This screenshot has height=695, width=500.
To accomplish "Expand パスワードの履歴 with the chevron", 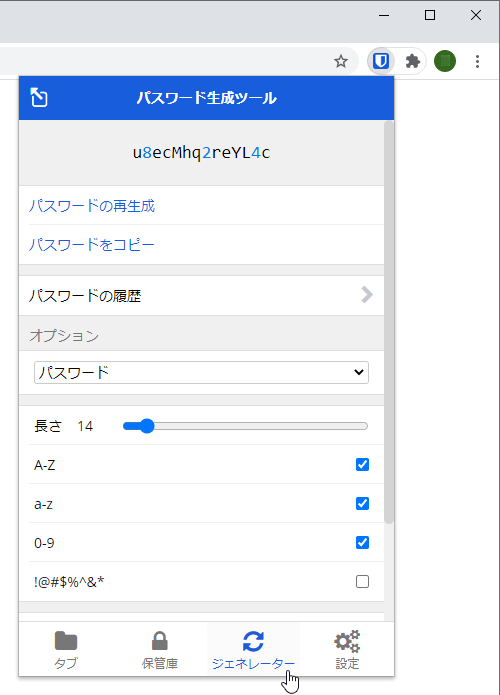I will pyautogui.click(x=367, y=295).
